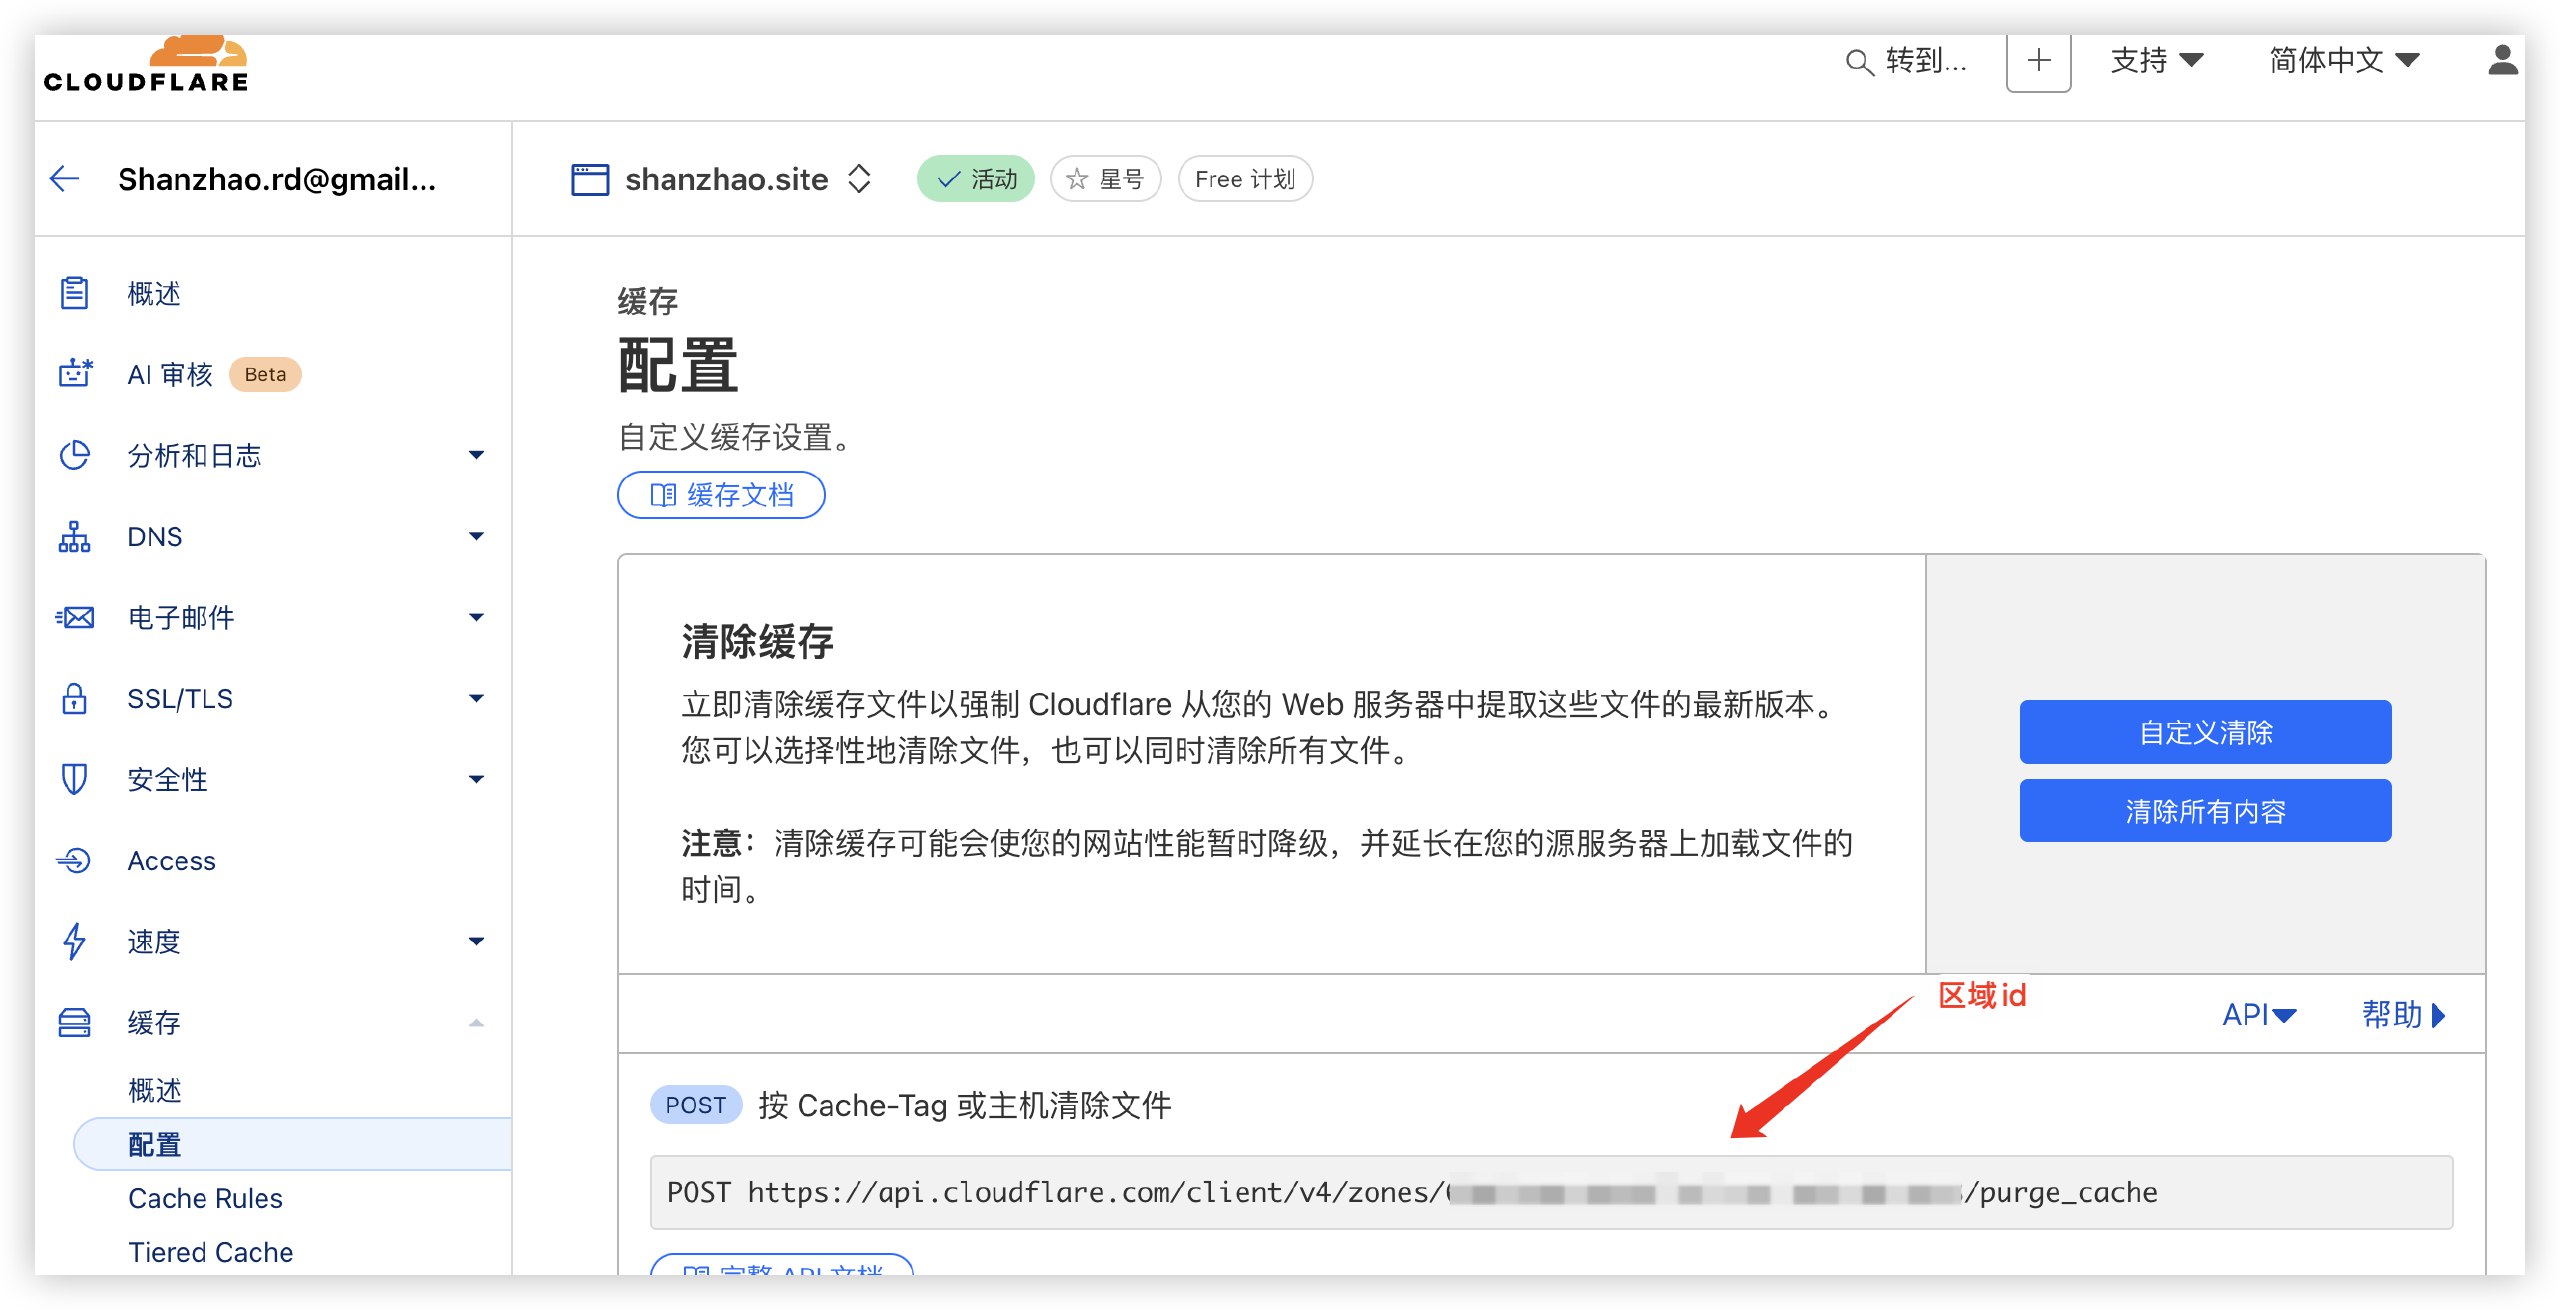Open the search magnifier icon
The height and width of the screenshot is (1310, 2560).
(x=1858, y=62)
